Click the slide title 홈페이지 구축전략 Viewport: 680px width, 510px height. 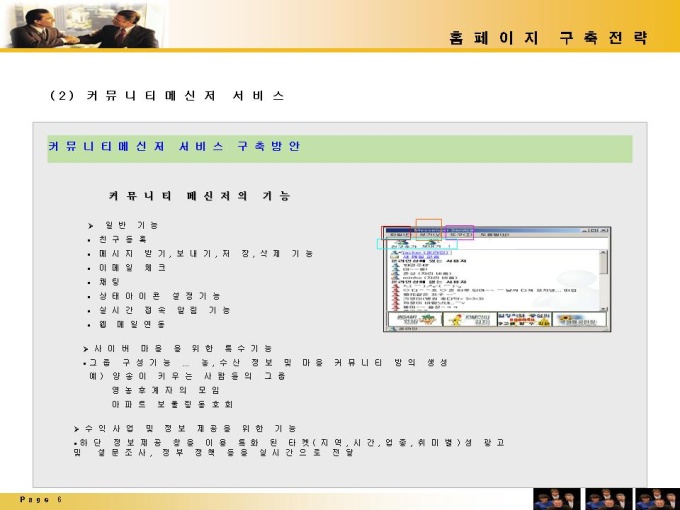tap(549, 38)
